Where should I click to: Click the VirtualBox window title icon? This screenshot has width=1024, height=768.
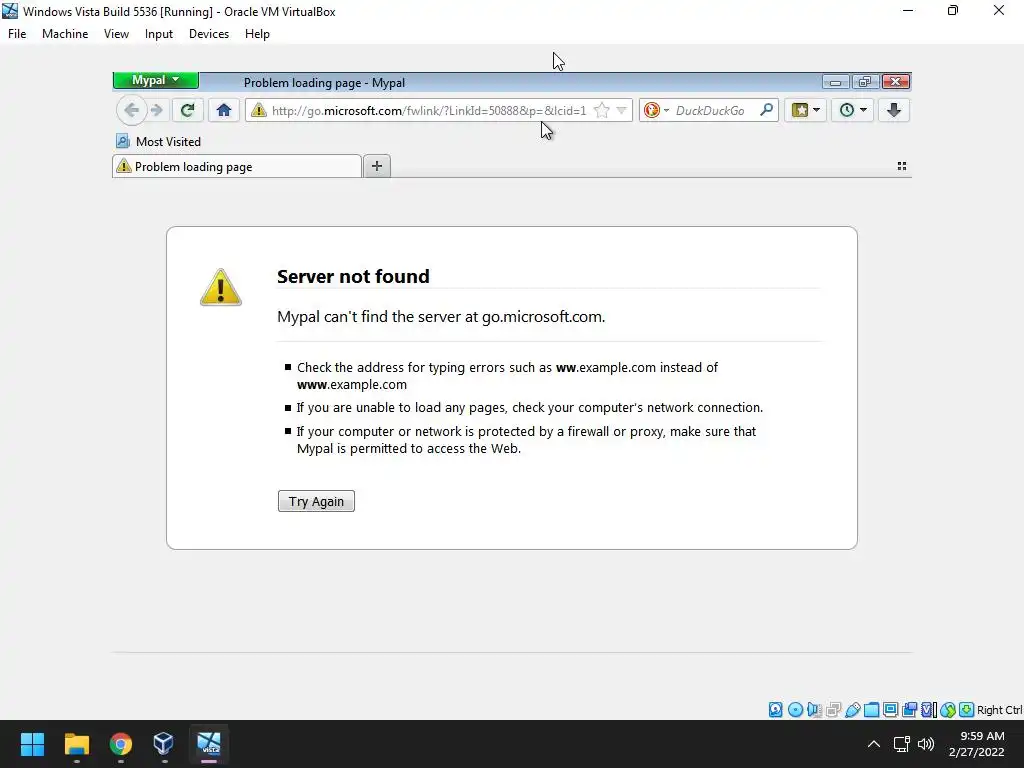pos(10,11)
